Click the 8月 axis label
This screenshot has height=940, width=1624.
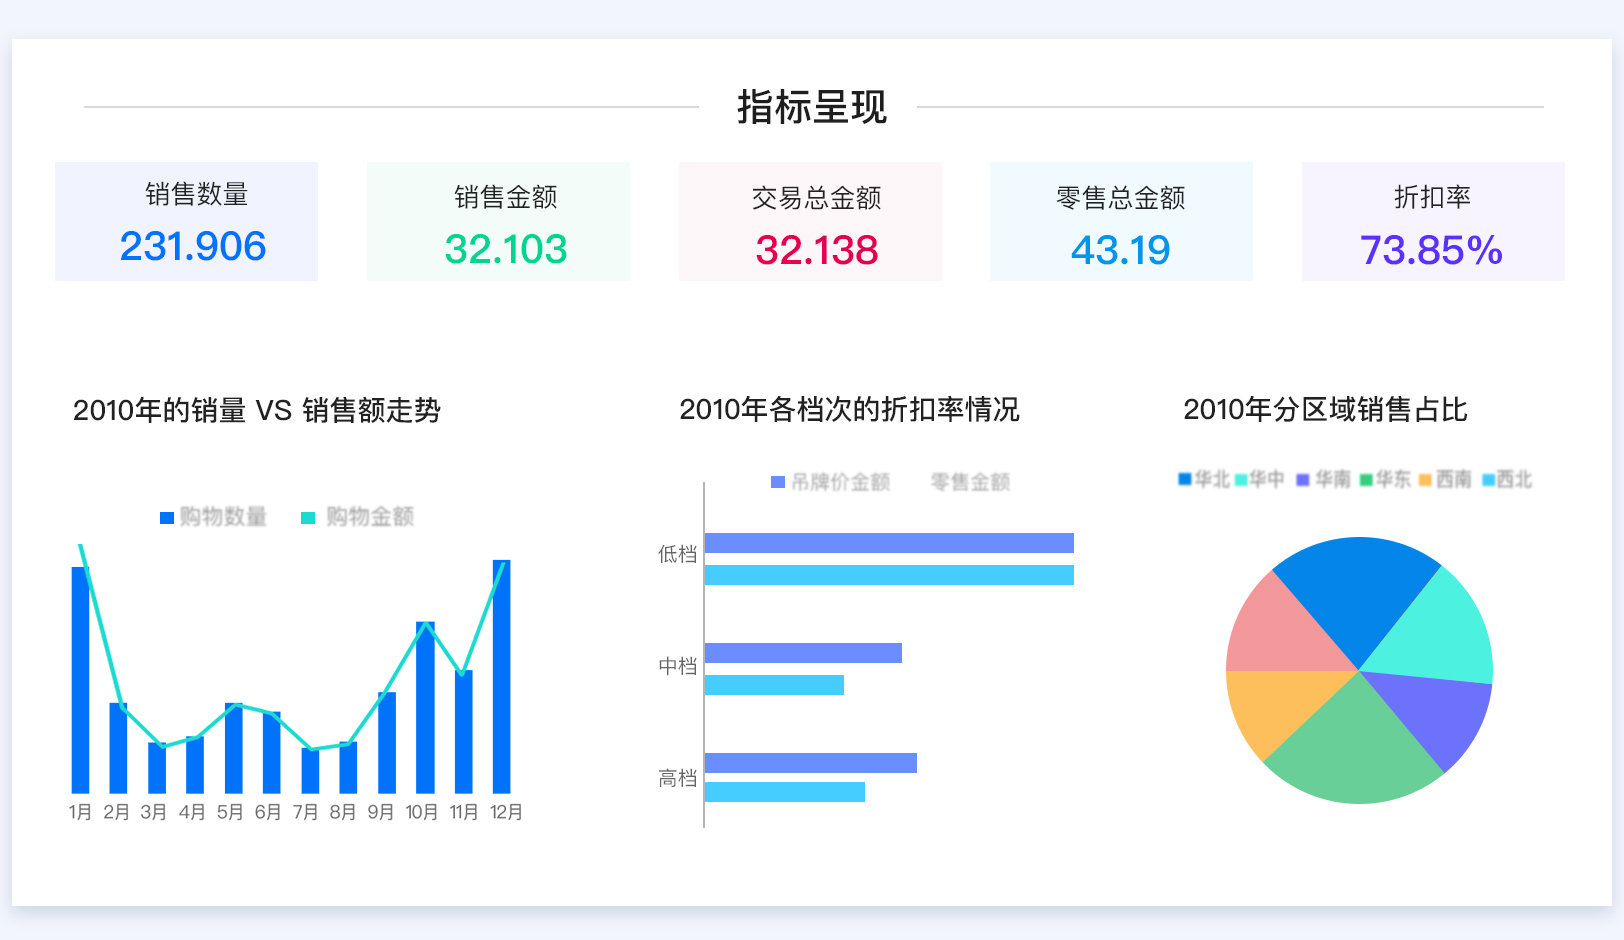coord(343,812)
